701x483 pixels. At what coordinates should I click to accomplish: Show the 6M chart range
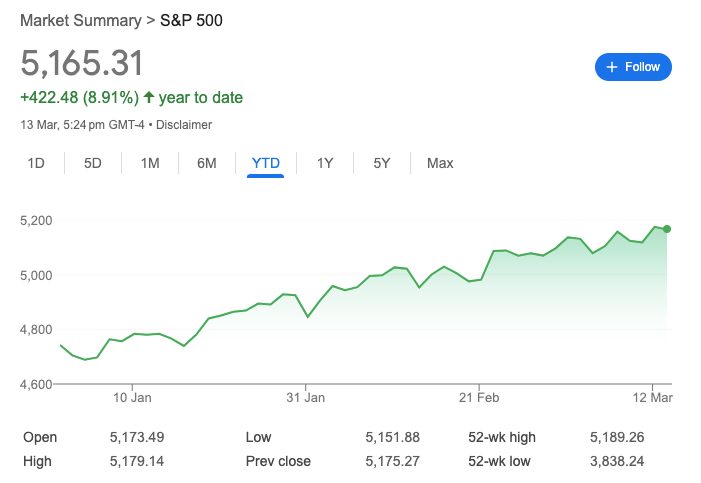click(207, 163)
